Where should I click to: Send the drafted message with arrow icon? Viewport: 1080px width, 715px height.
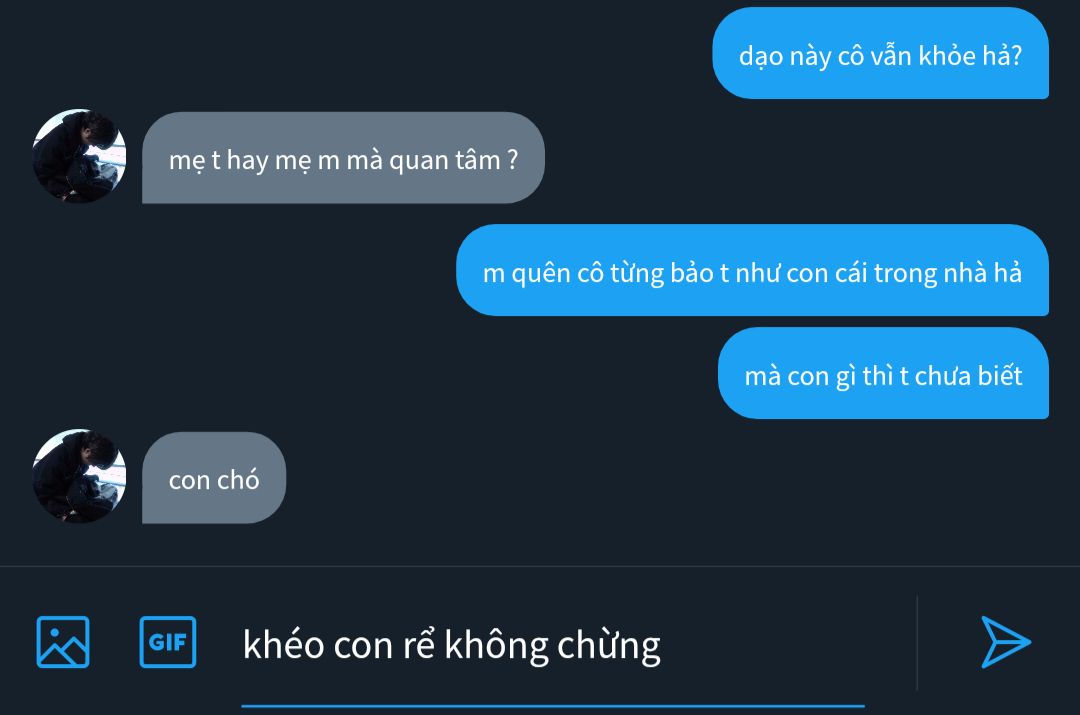(1005, 642)
